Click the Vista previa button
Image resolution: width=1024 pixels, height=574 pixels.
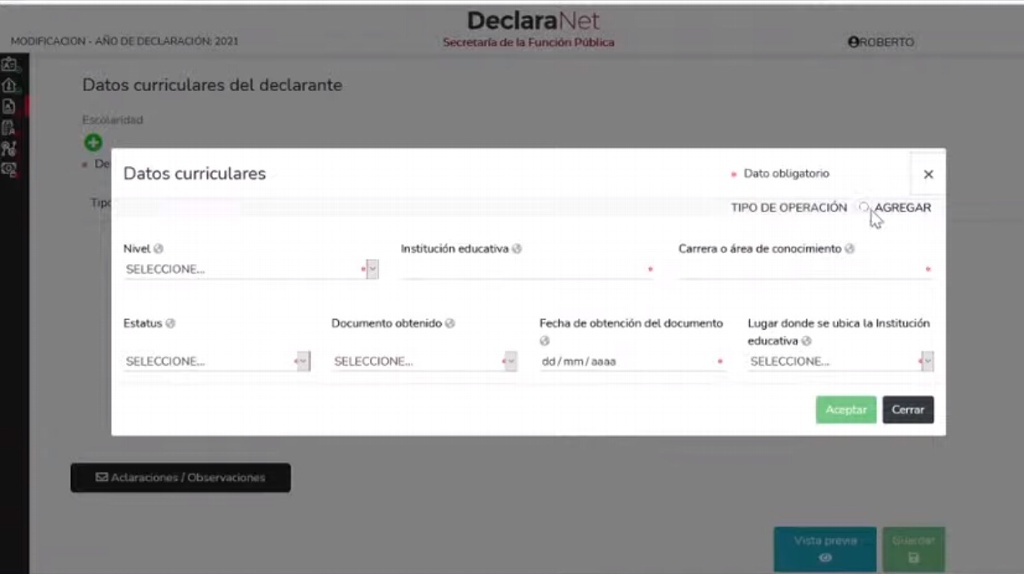[825, 549]
